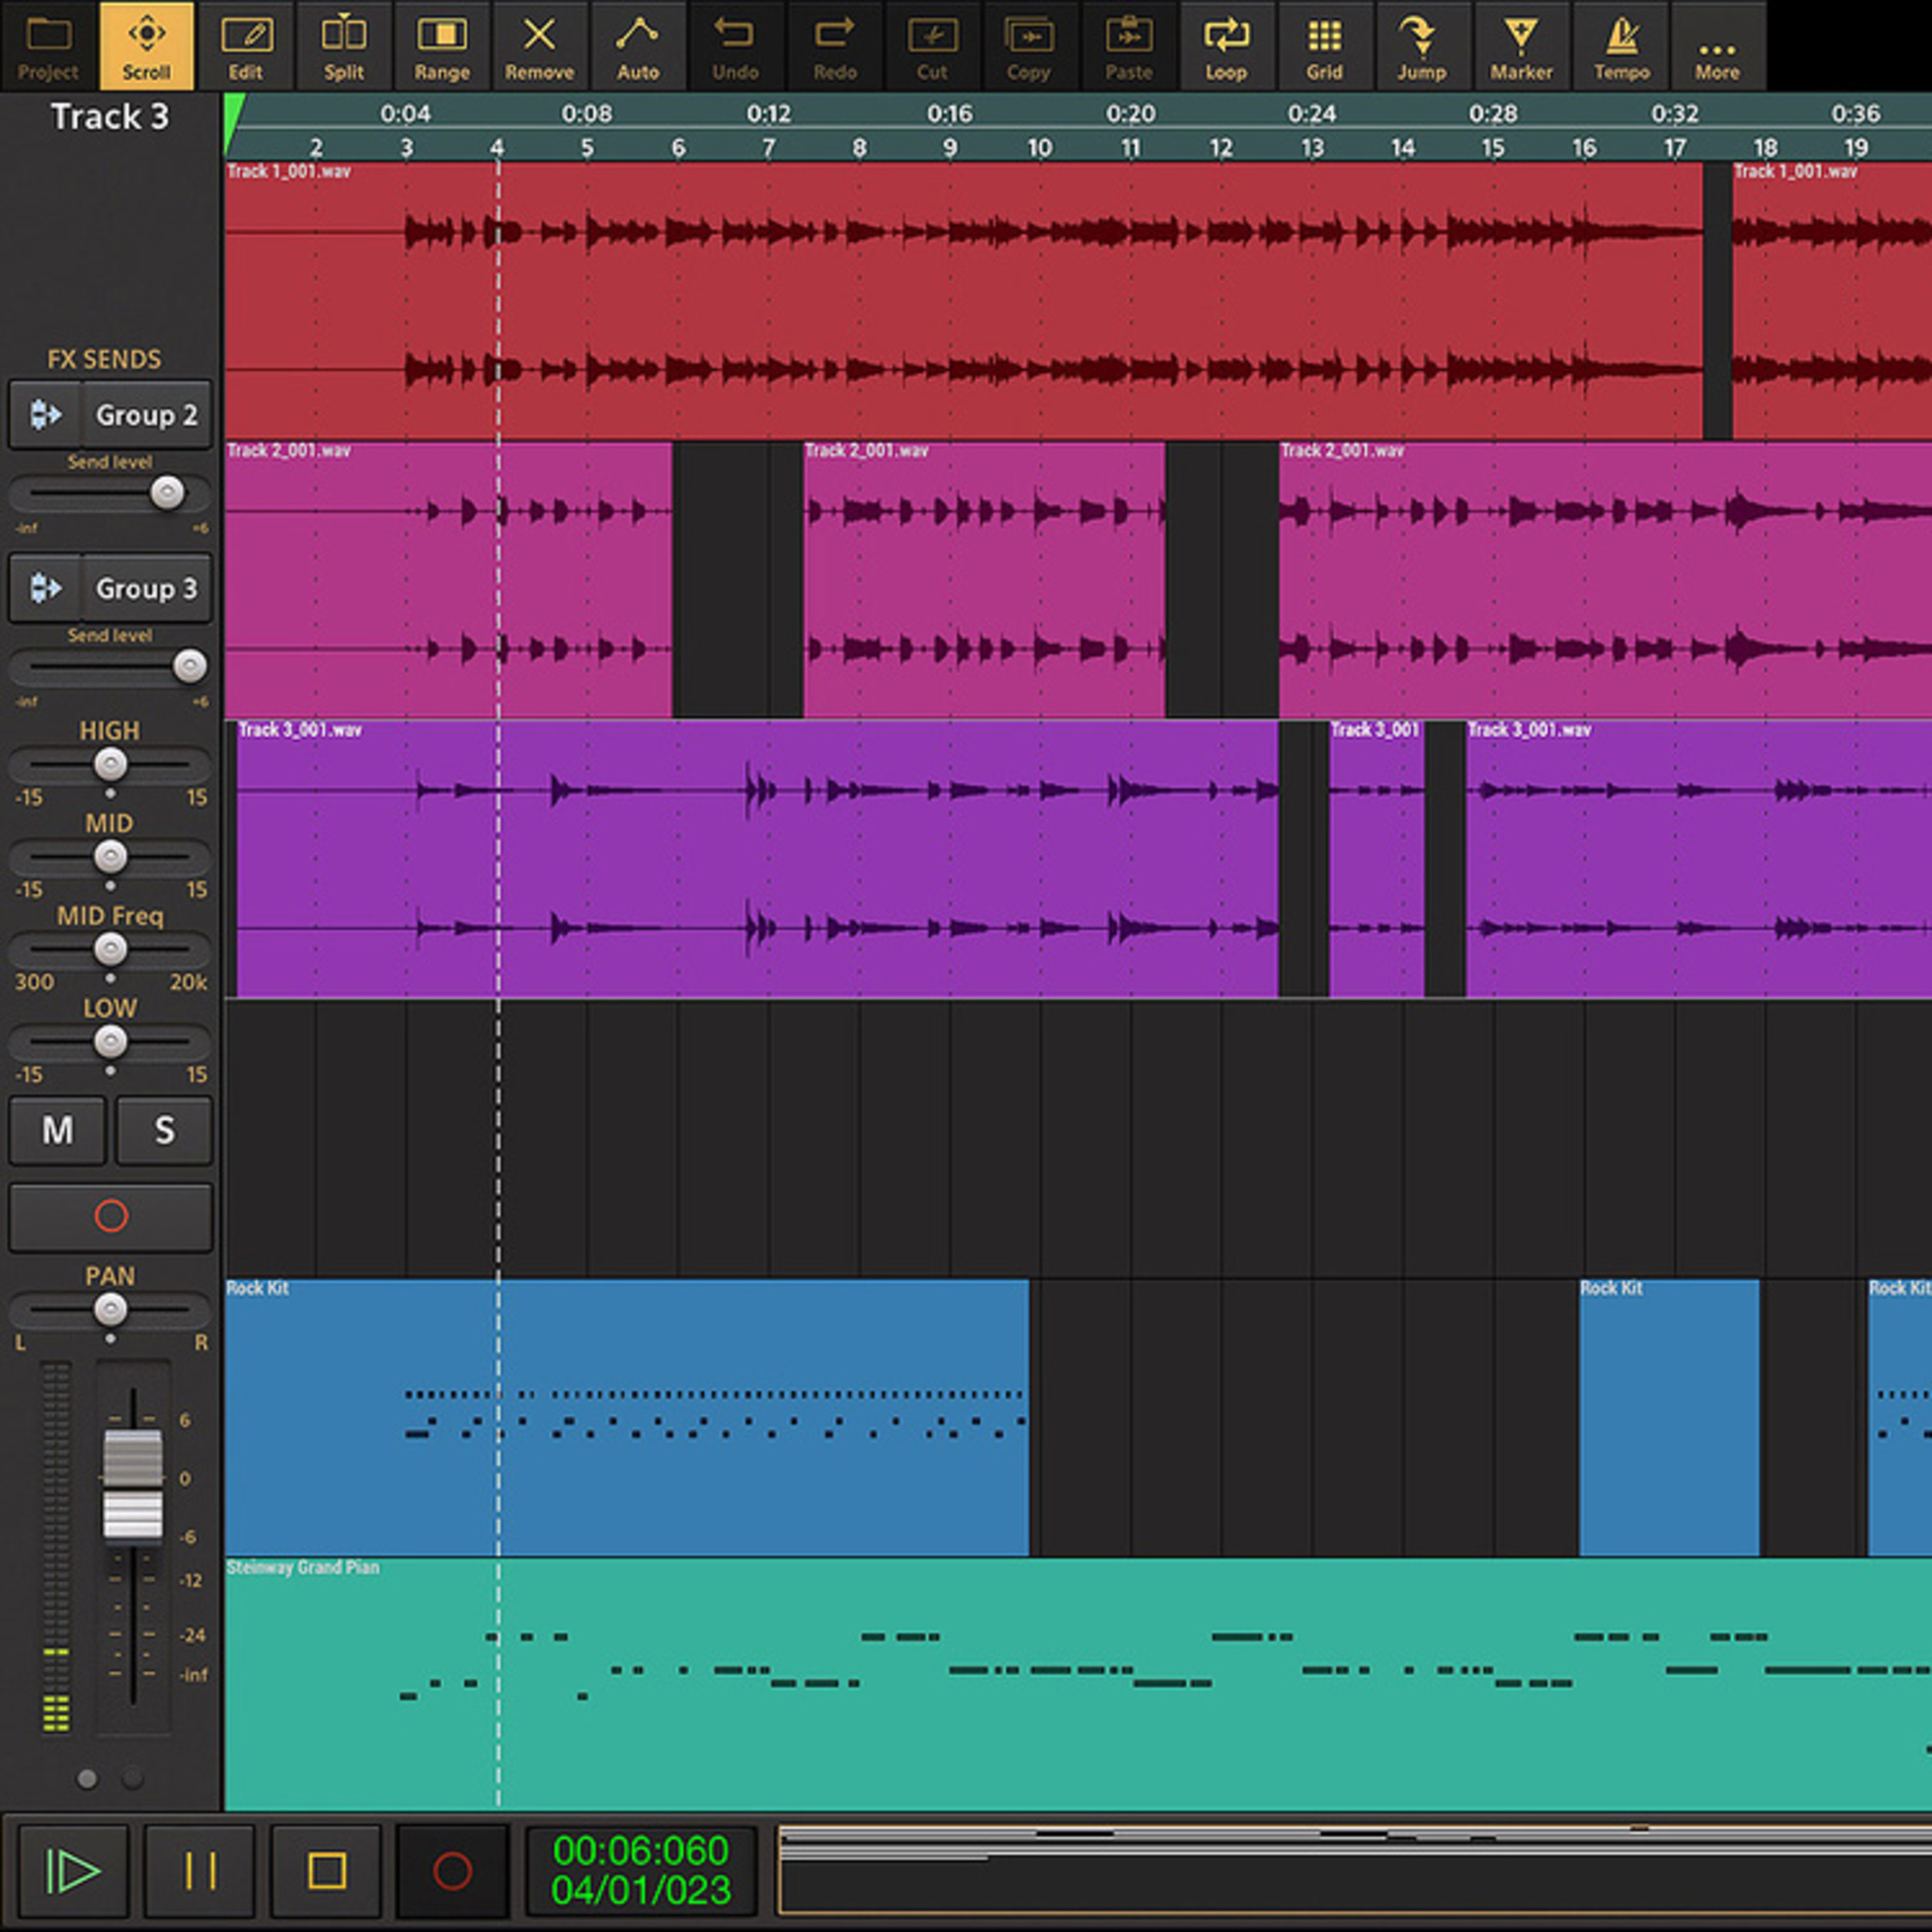Viewport: 1932px width, 1932px height.
Task: Click the MID EQ slider knob
Action: tap(110, 857)
